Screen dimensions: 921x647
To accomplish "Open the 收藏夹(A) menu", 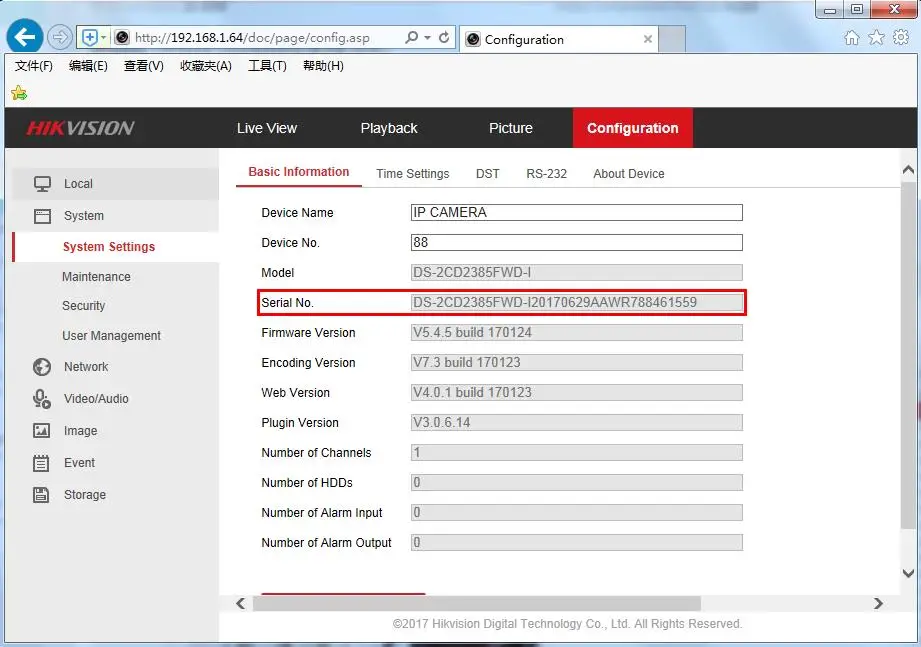I will (206, 66).
